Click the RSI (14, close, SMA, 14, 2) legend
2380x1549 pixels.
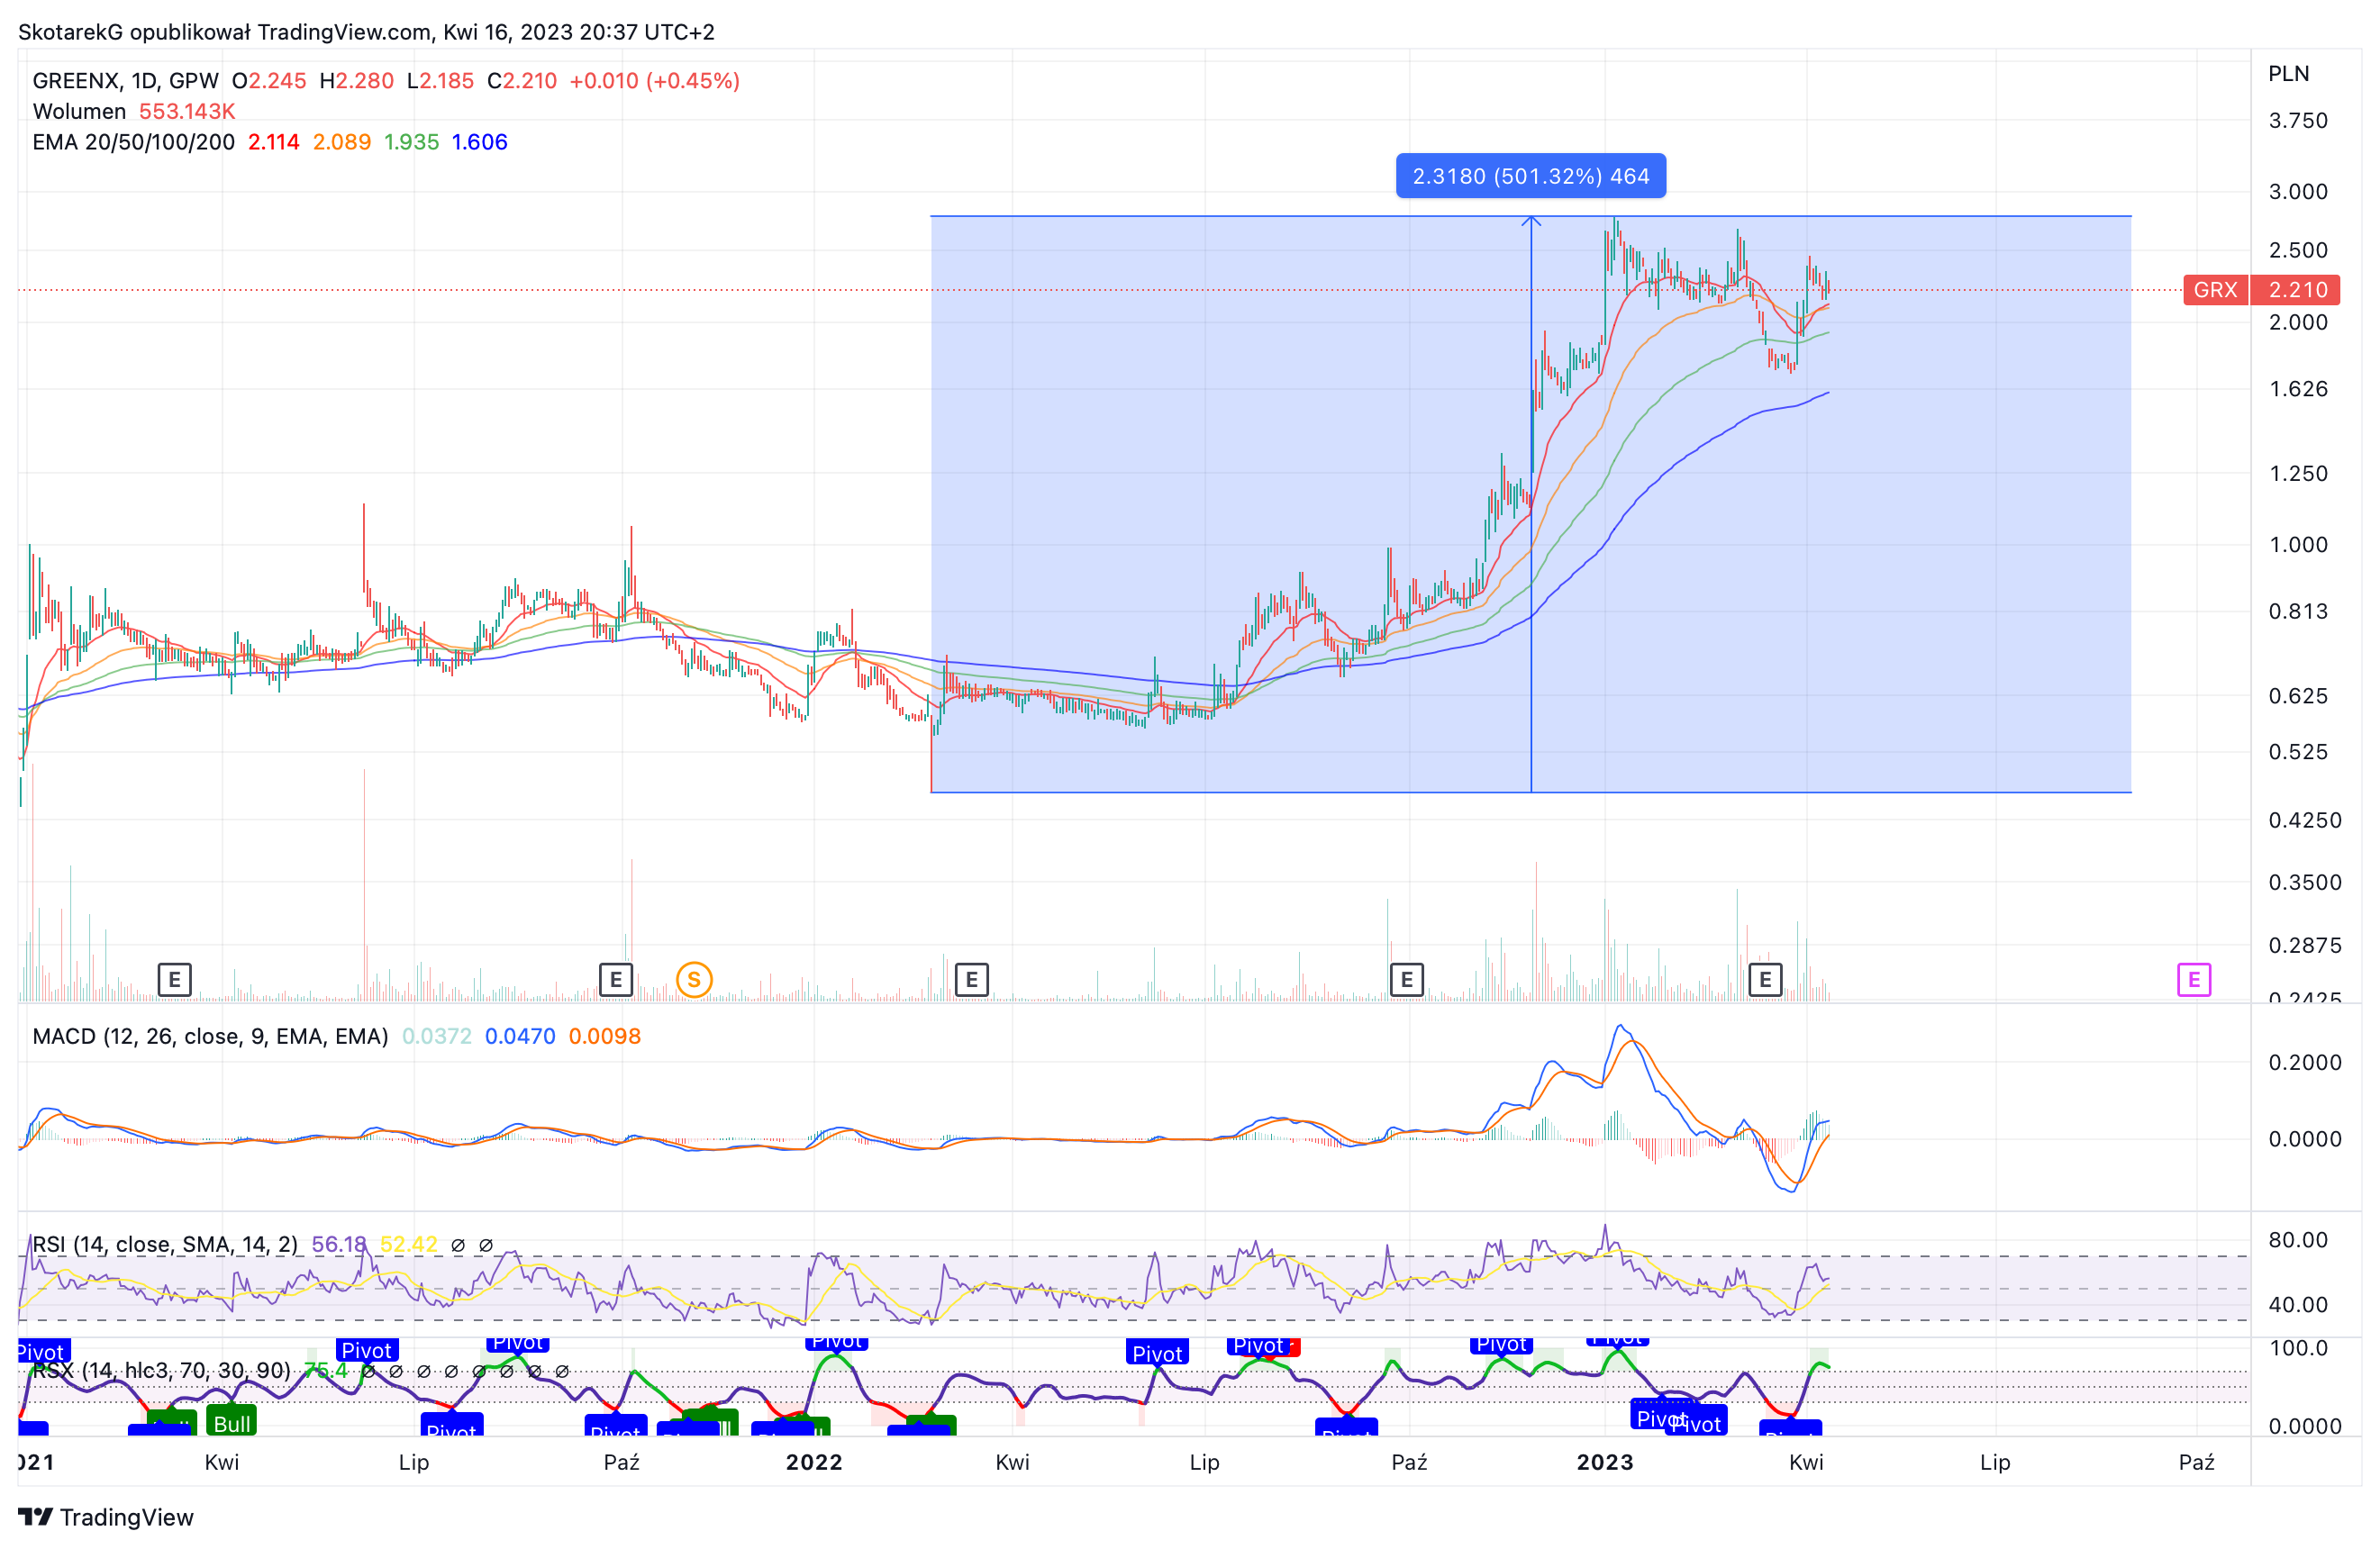click(165, 1244)
